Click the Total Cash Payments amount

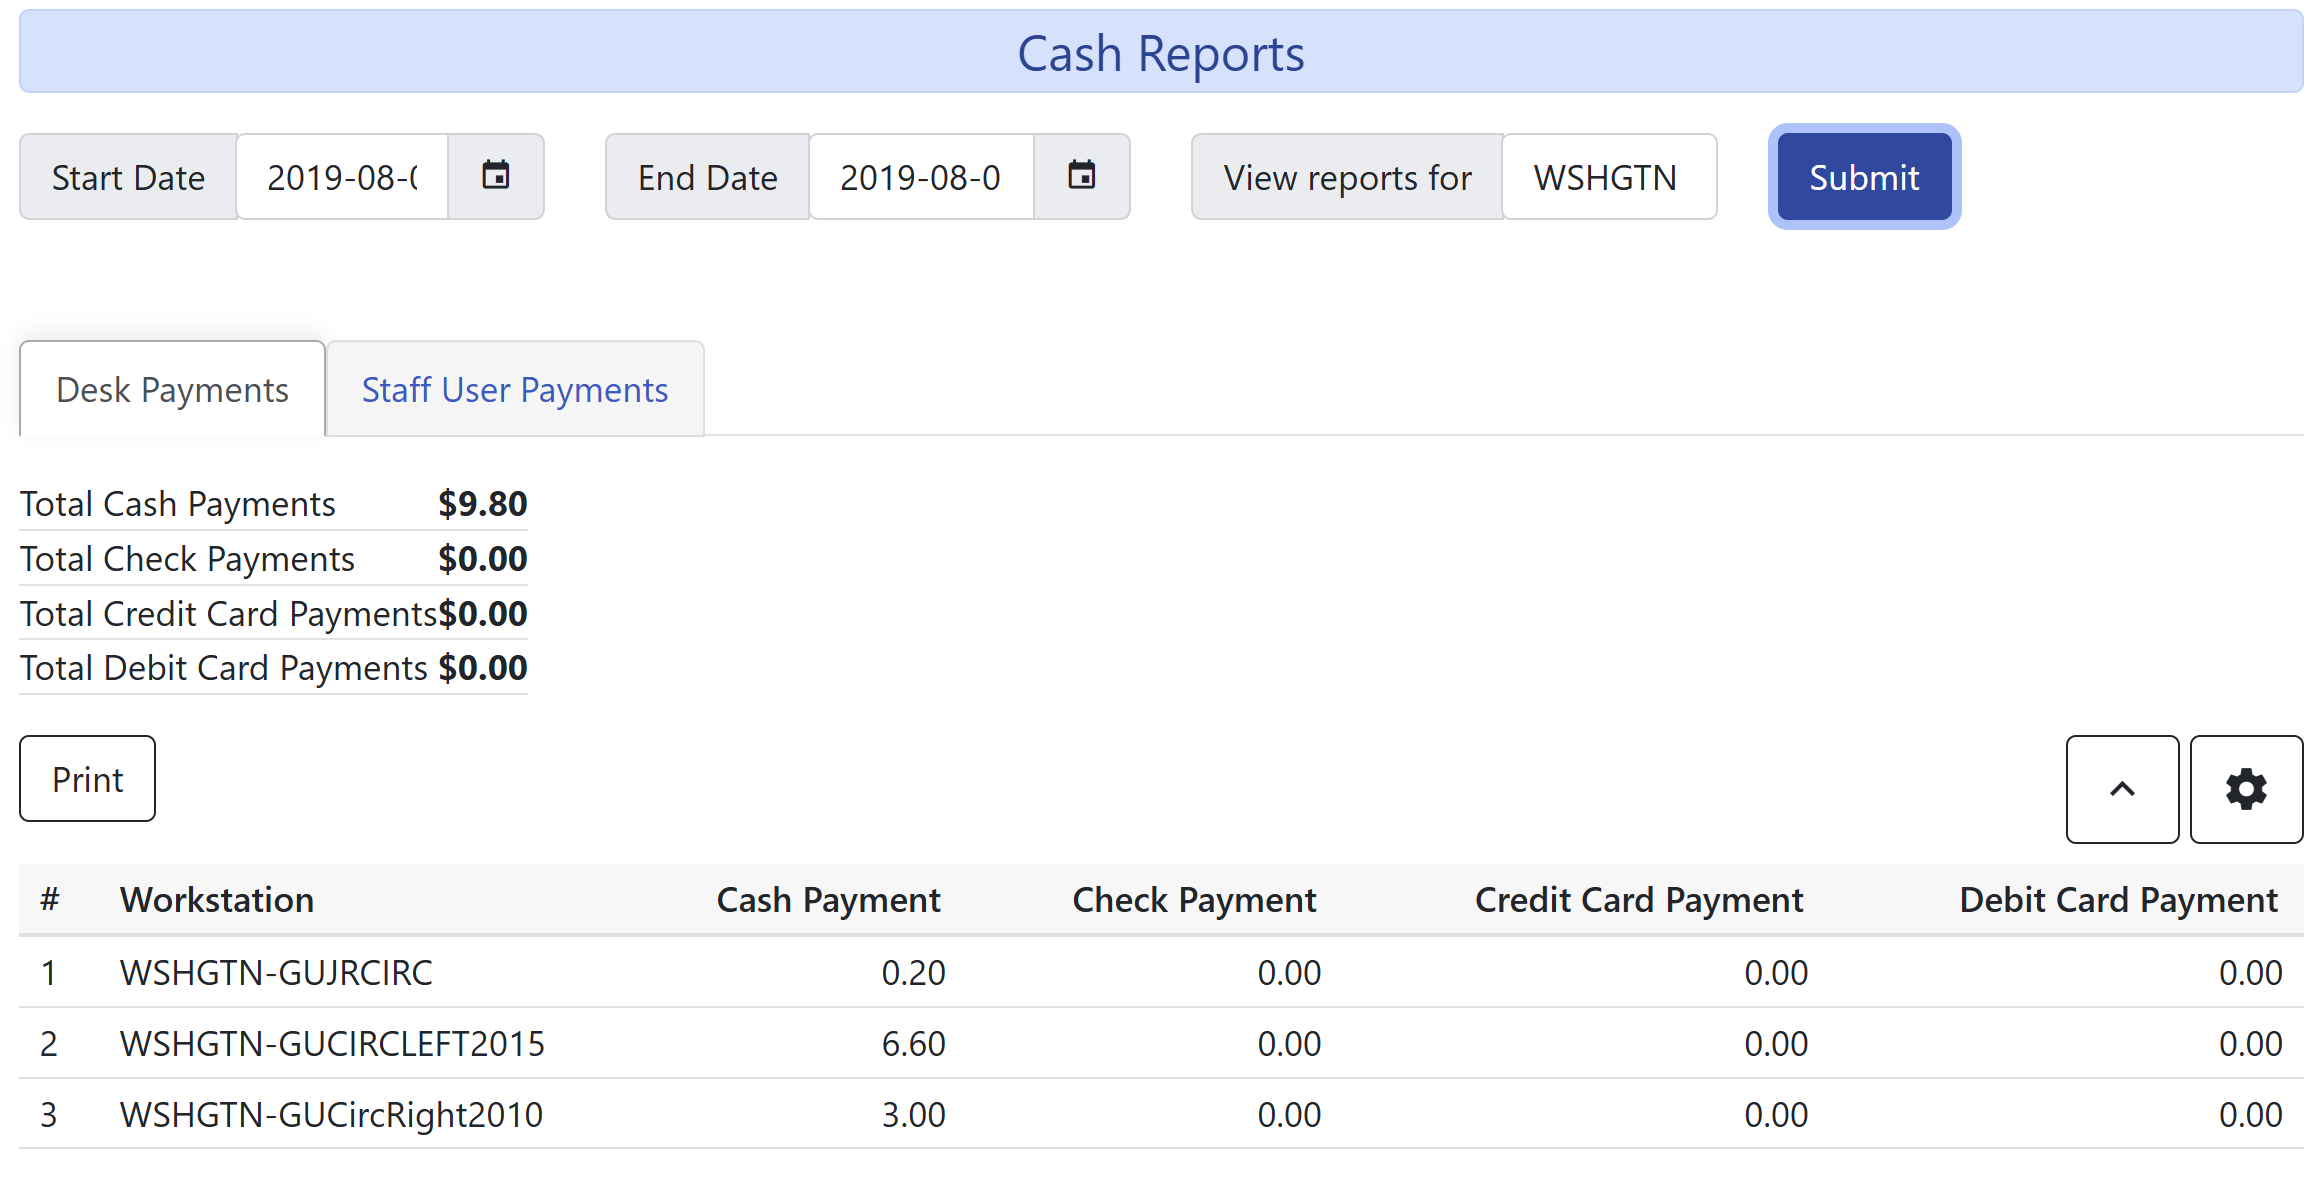tap(483, 503)
